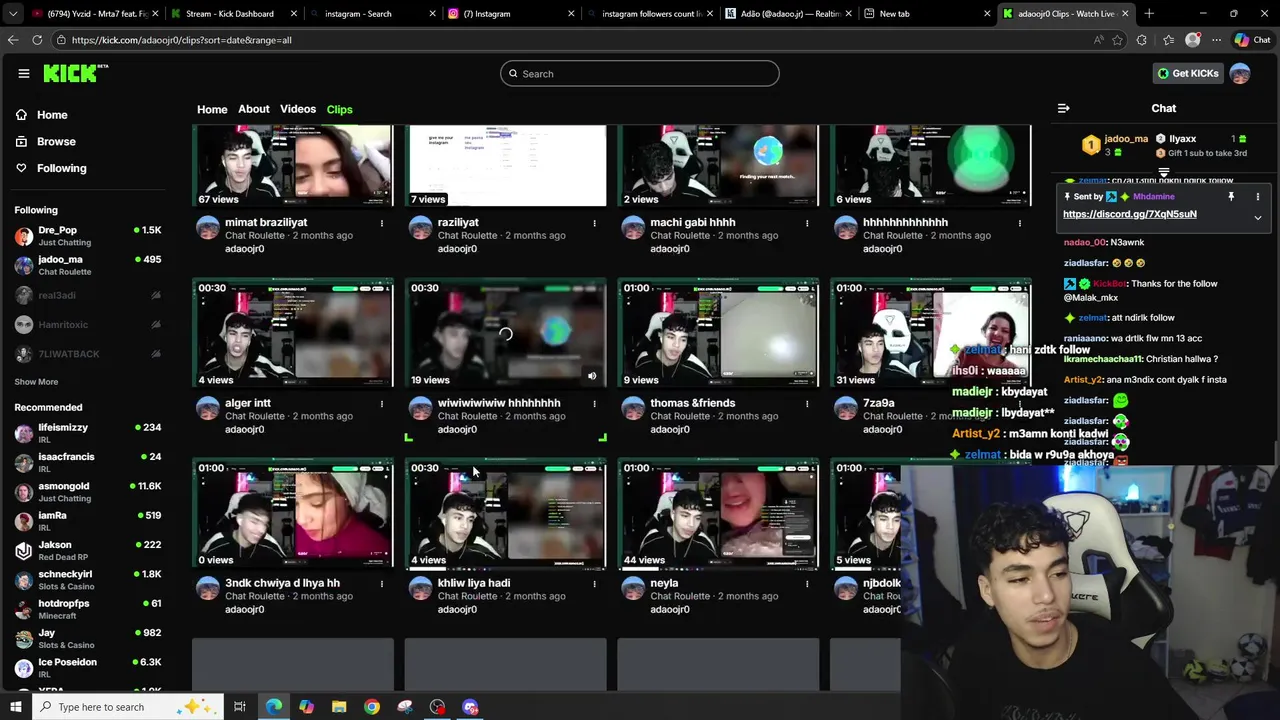
Task: Play the alger intt clip thumbnail
Action: coord(293,334)
